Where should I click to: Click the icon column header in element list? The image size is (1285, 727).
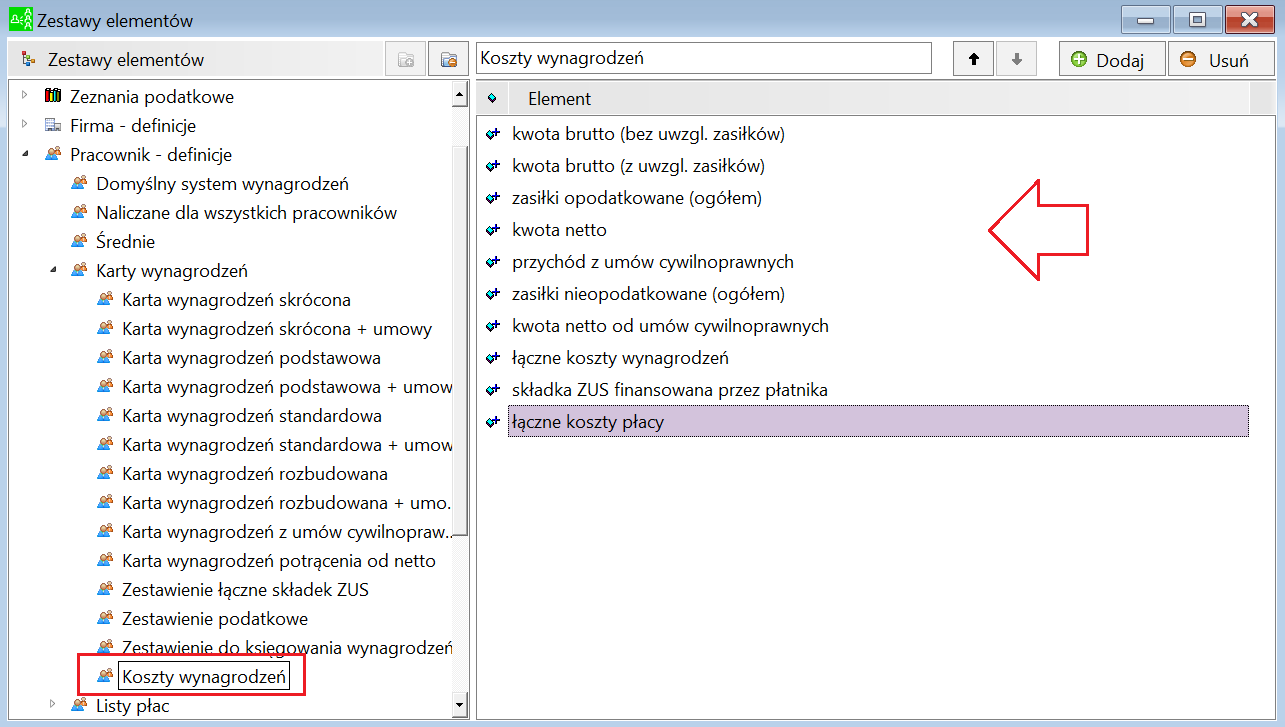pos(492,99)
